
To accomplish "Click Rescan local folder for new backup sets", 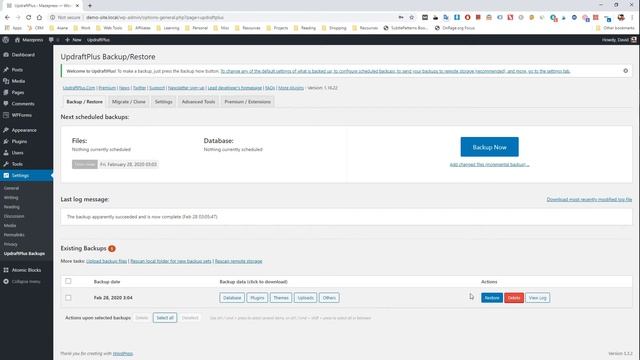I will tap(171, 261).
